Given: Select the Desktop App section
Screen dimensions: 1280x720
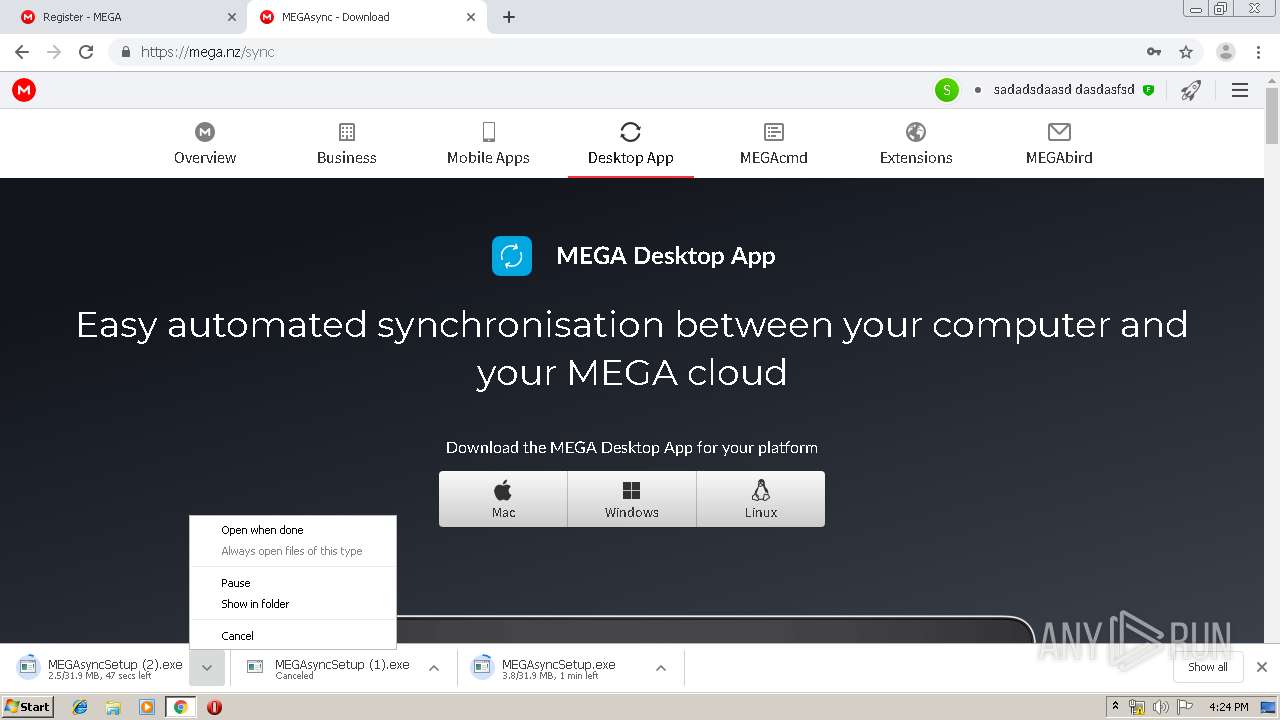Looking at the screenshot, I should pyautogui.click(x=630, y=144).
